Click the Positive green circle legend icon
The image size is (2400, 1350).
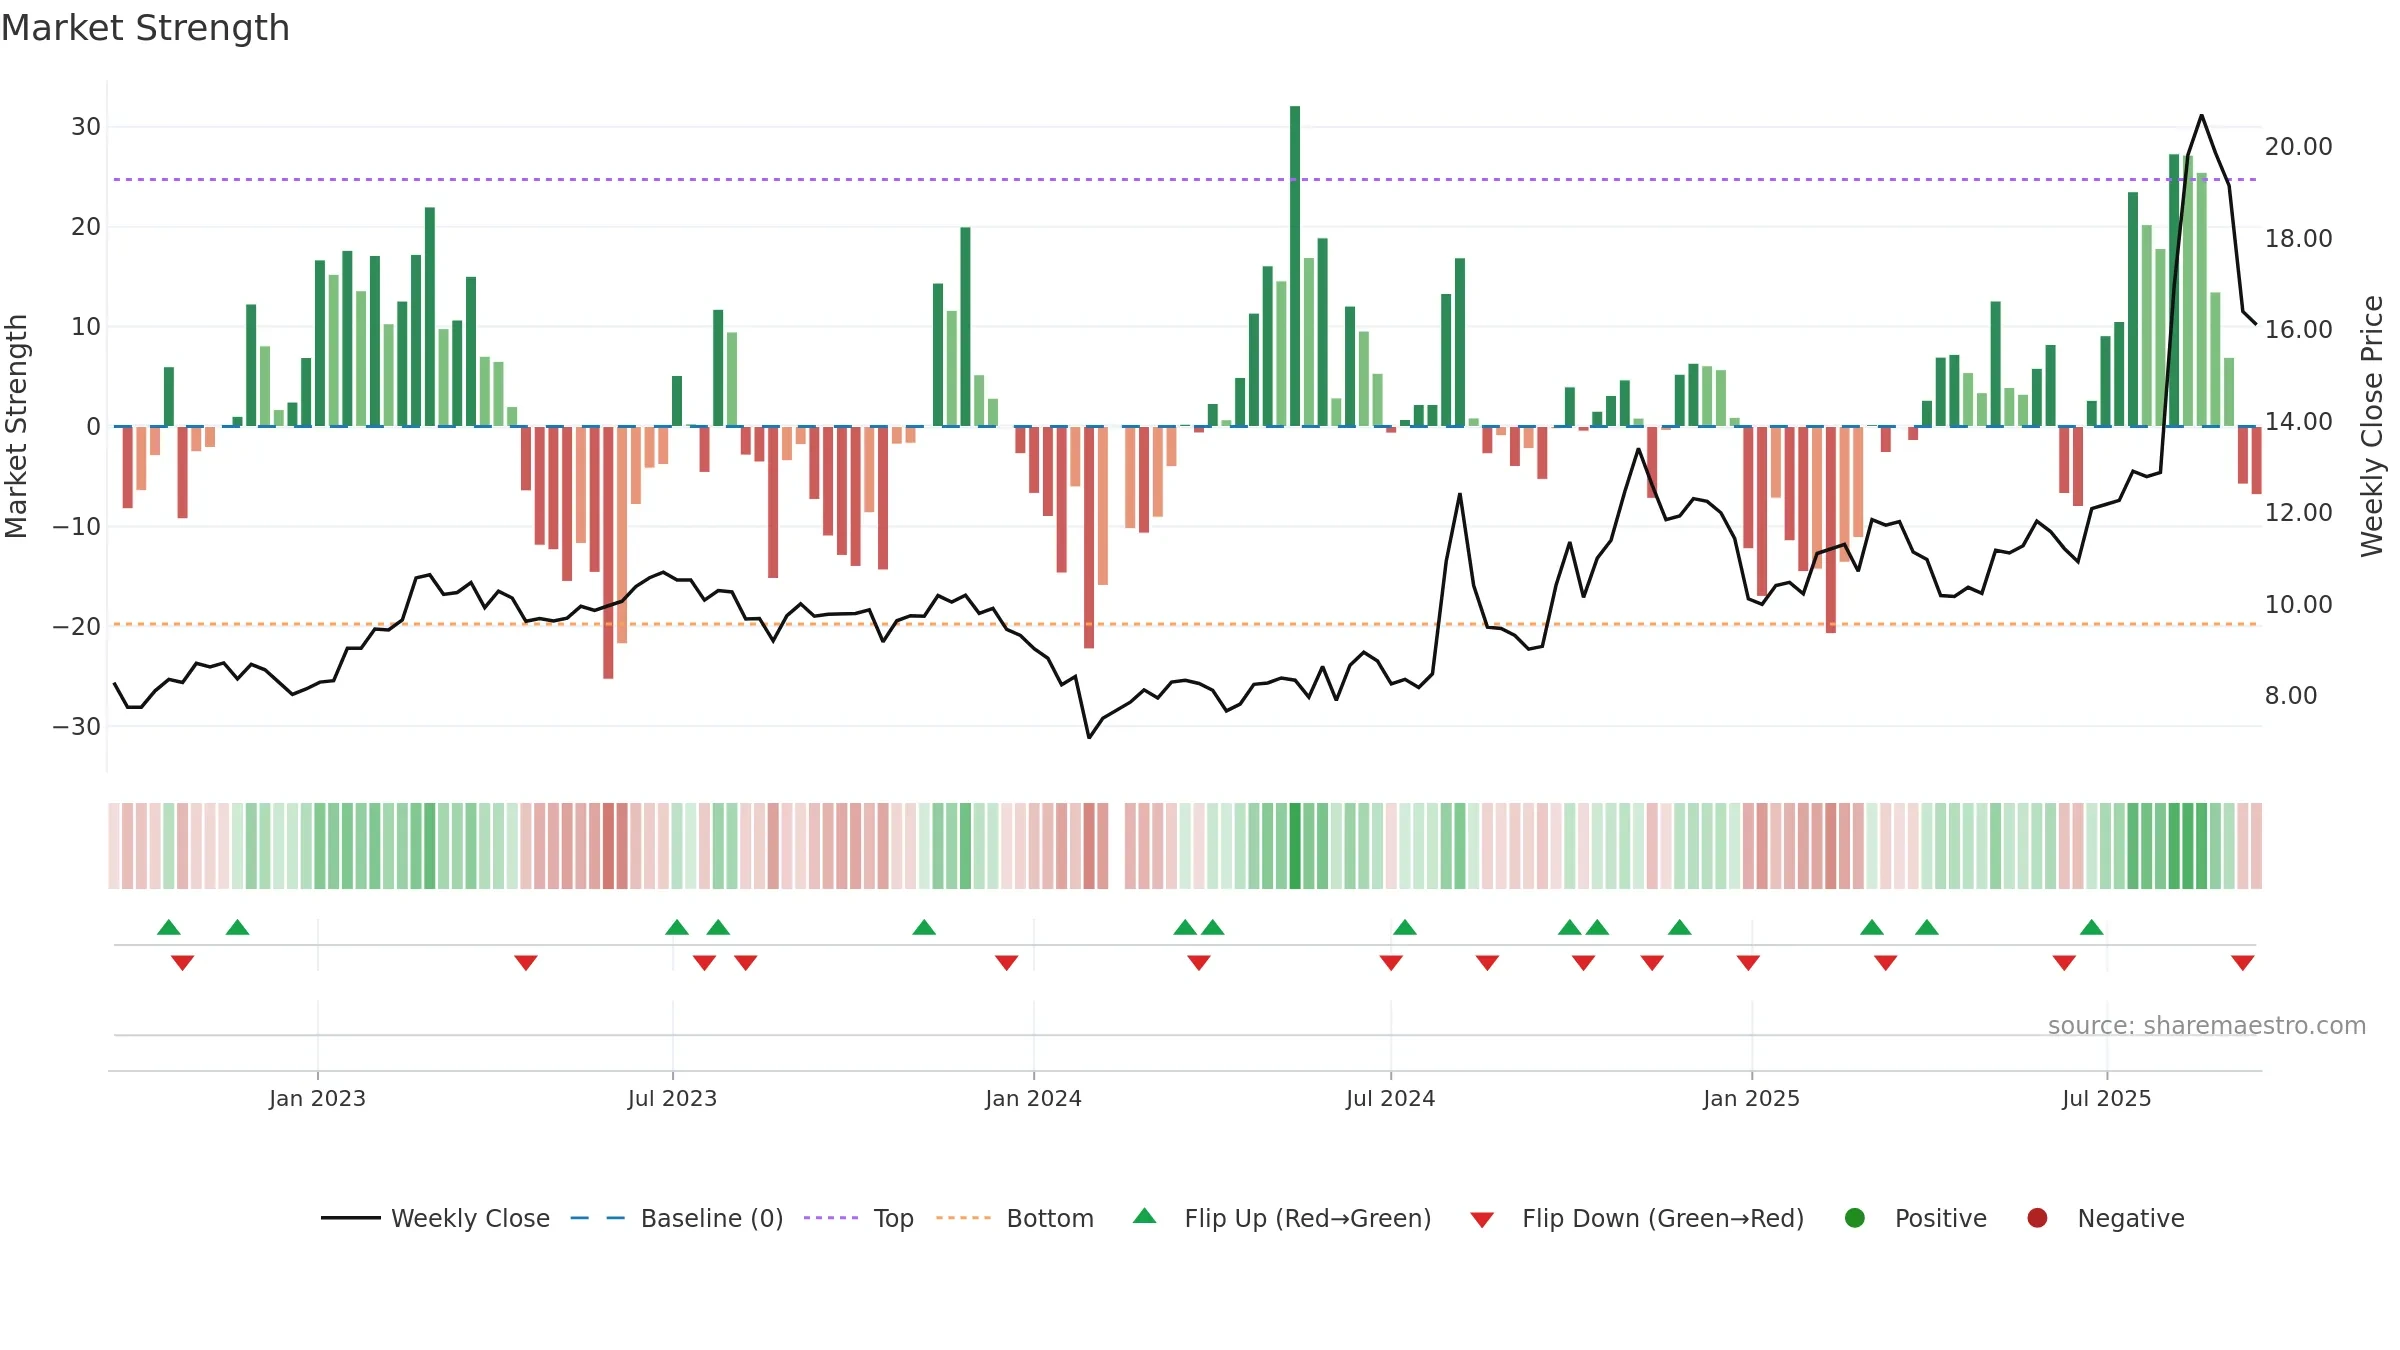[x=1855, y=1218]
